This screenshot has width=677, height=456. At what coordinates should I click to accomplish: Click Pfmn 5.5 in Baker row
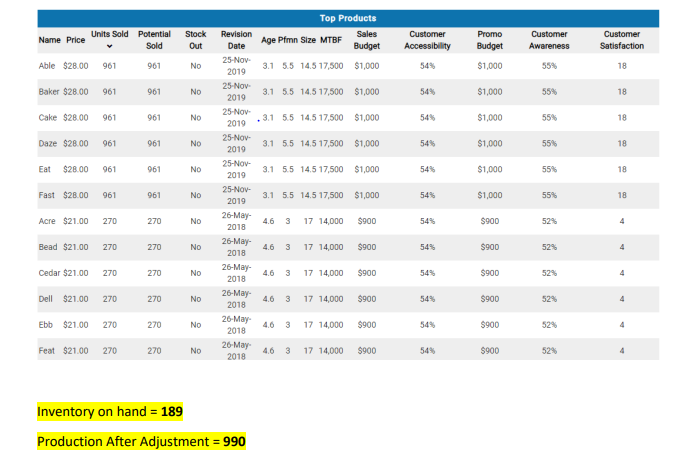[x=288, y=92]
